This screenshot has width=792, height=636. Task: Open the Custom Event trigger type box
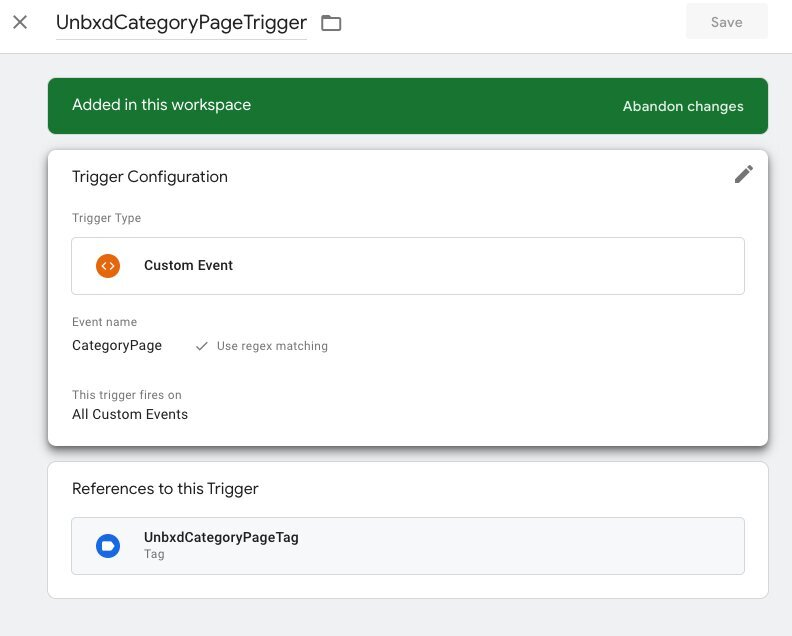(408, 266)
